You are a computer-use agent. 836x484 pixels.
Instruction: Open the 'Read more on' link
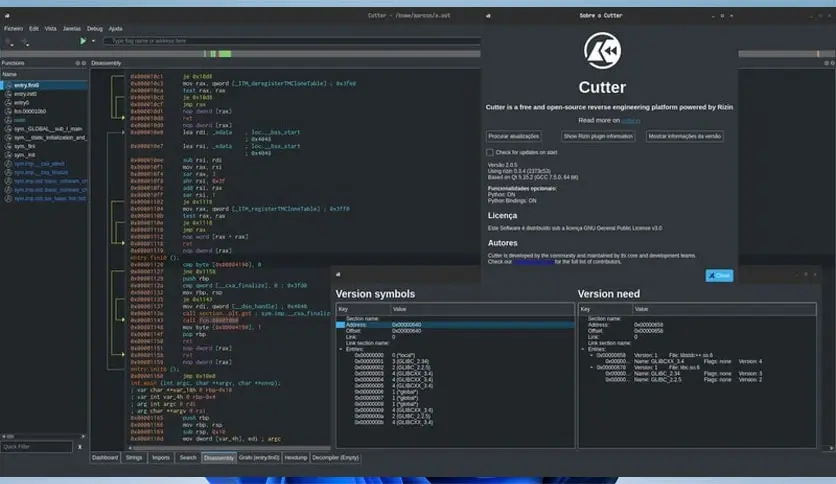point(631,120)
